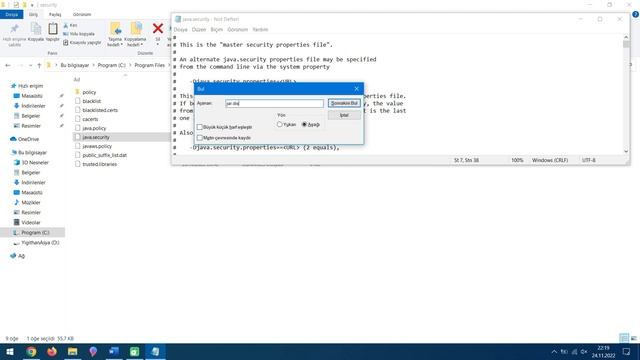Click İptal button in Find dialog

click(344, 115)
